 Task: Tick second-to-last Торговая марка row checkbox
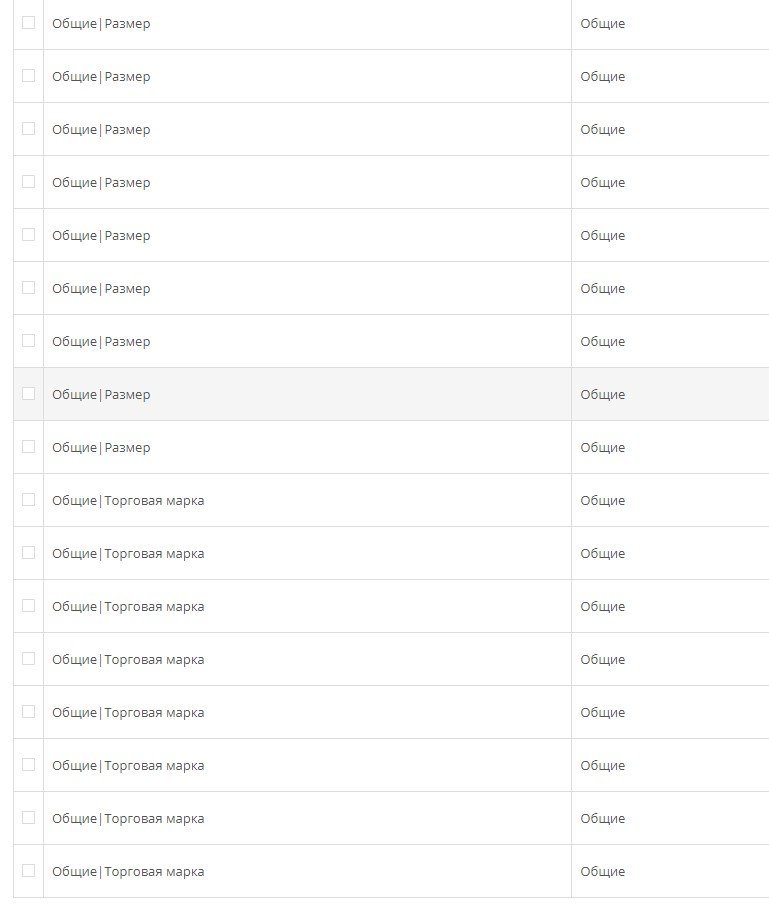28,818
